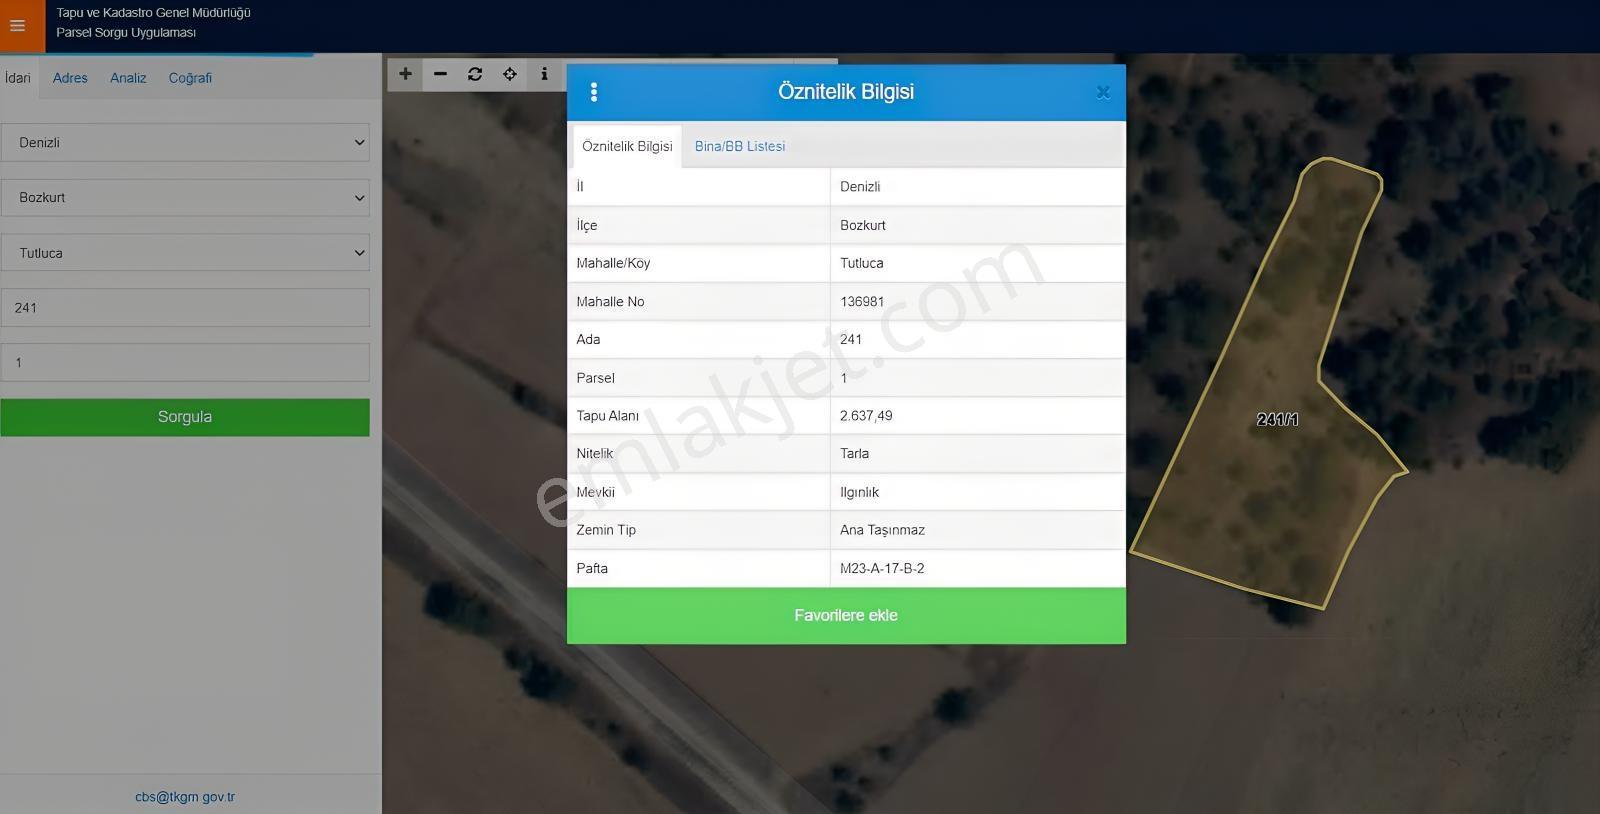Expand the Denizli province dropdown
1600x814 pixels.
[x=185, y=142]
